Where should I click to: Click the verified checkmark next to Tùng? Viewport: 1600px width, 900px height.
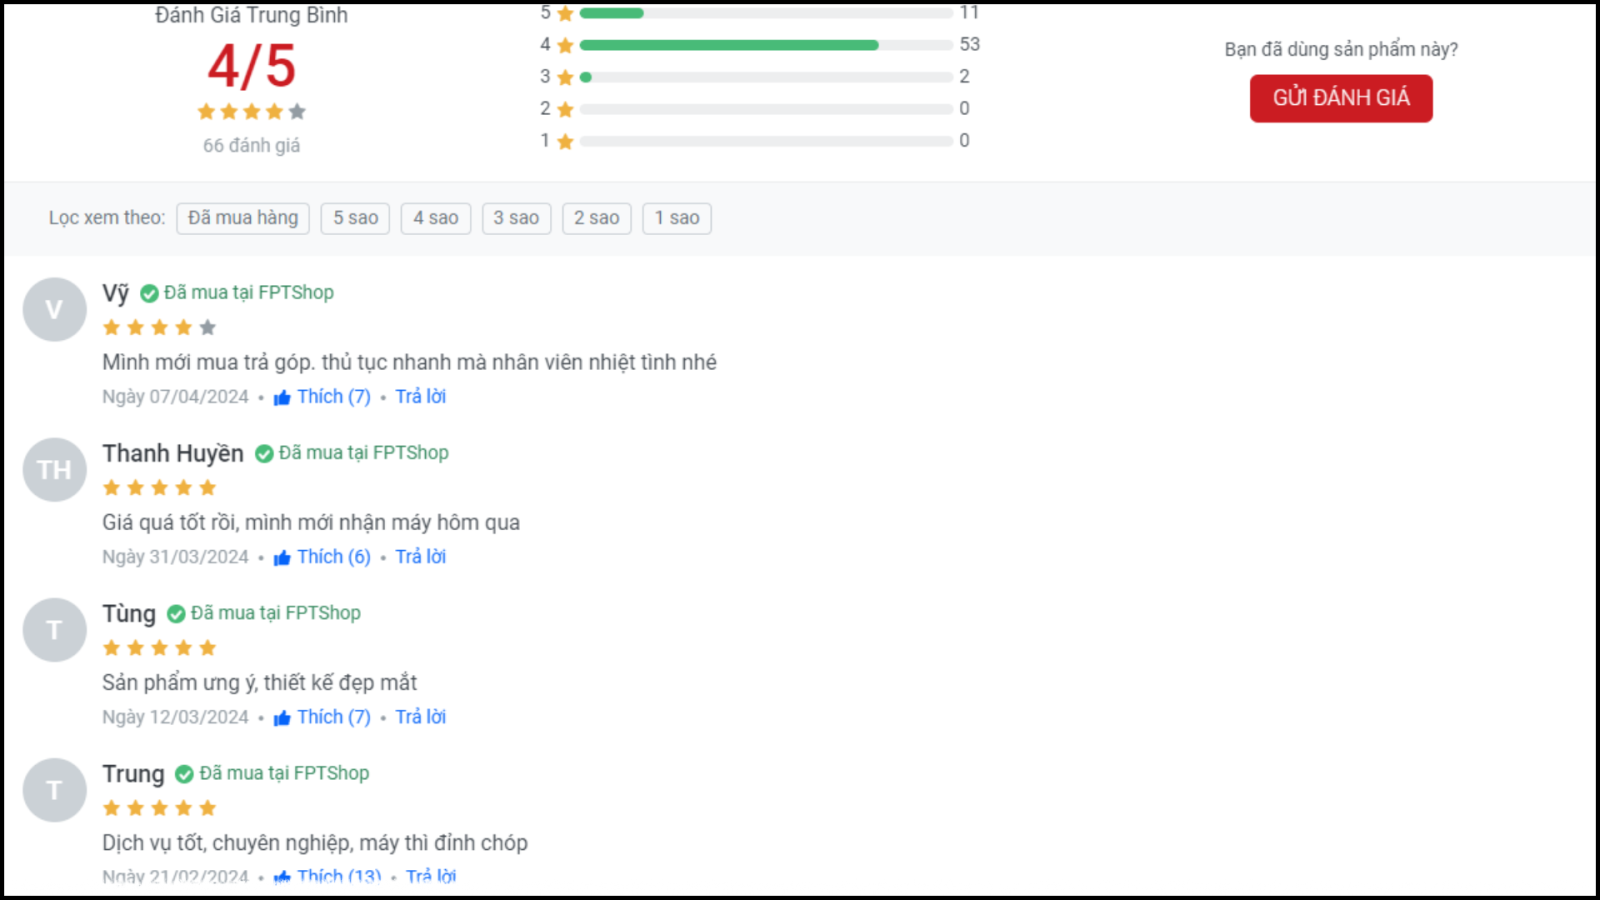(176, 613)
